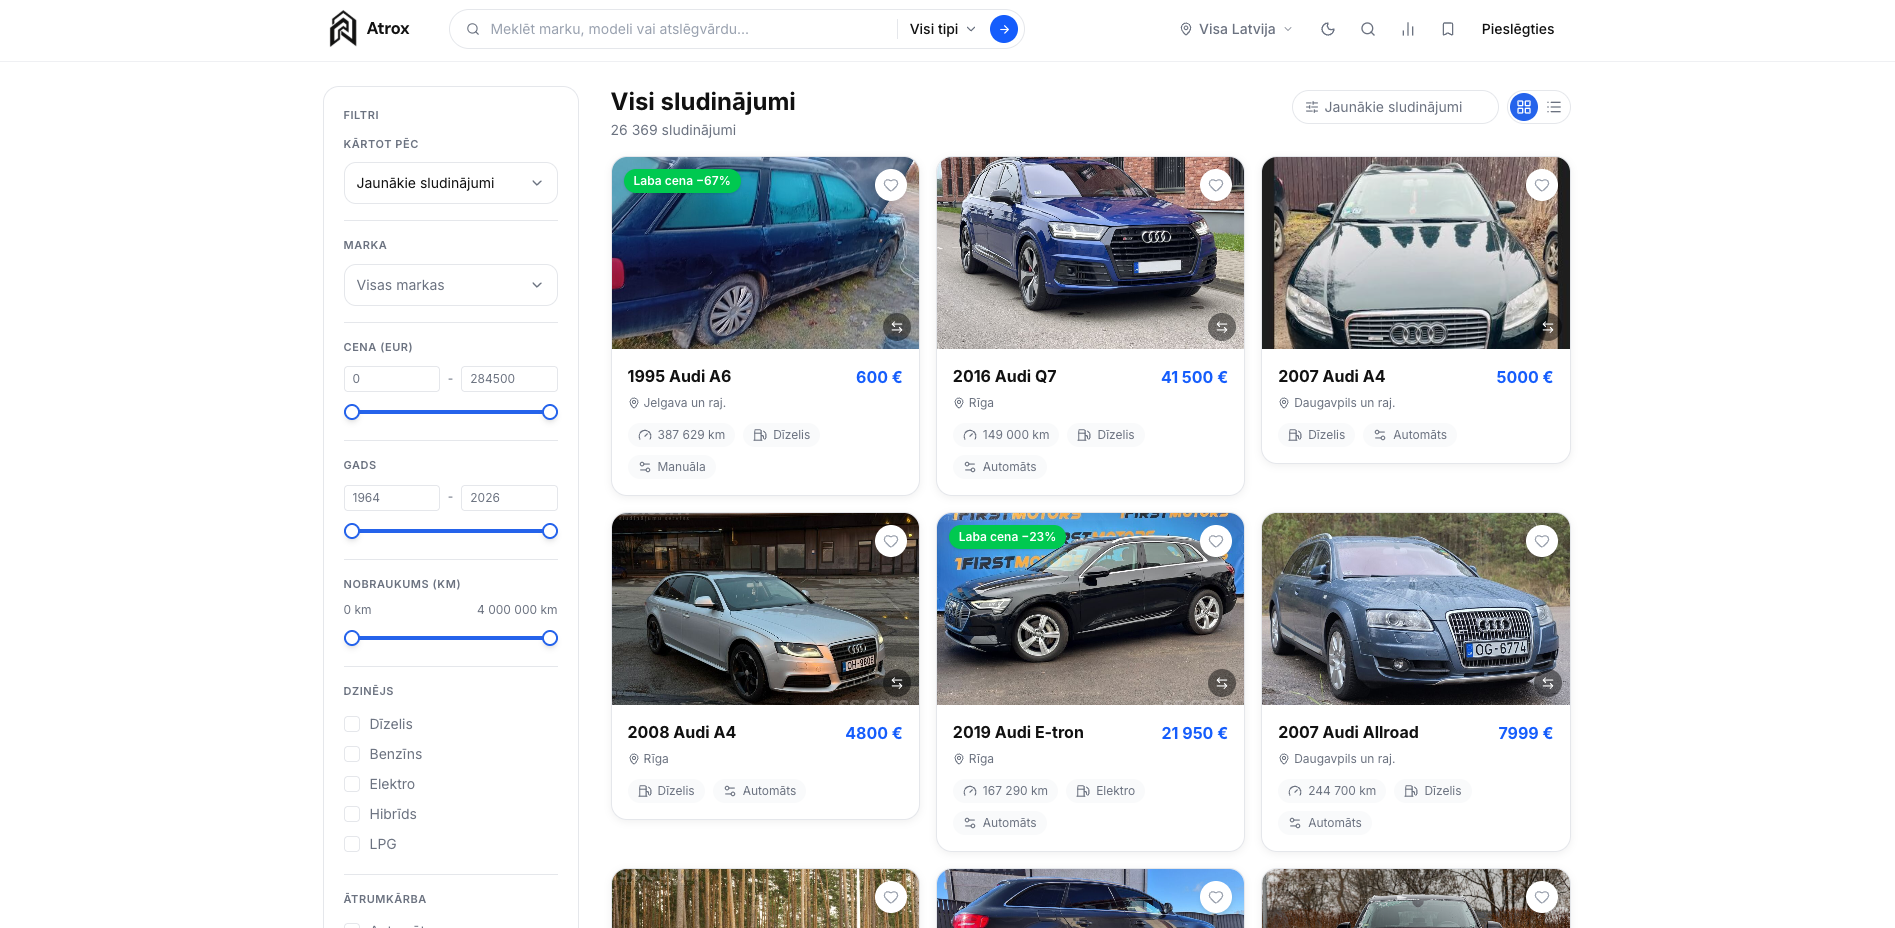
Task: Open the 2019 Audi E-tron listing title
Action: tap(1018, 732)
